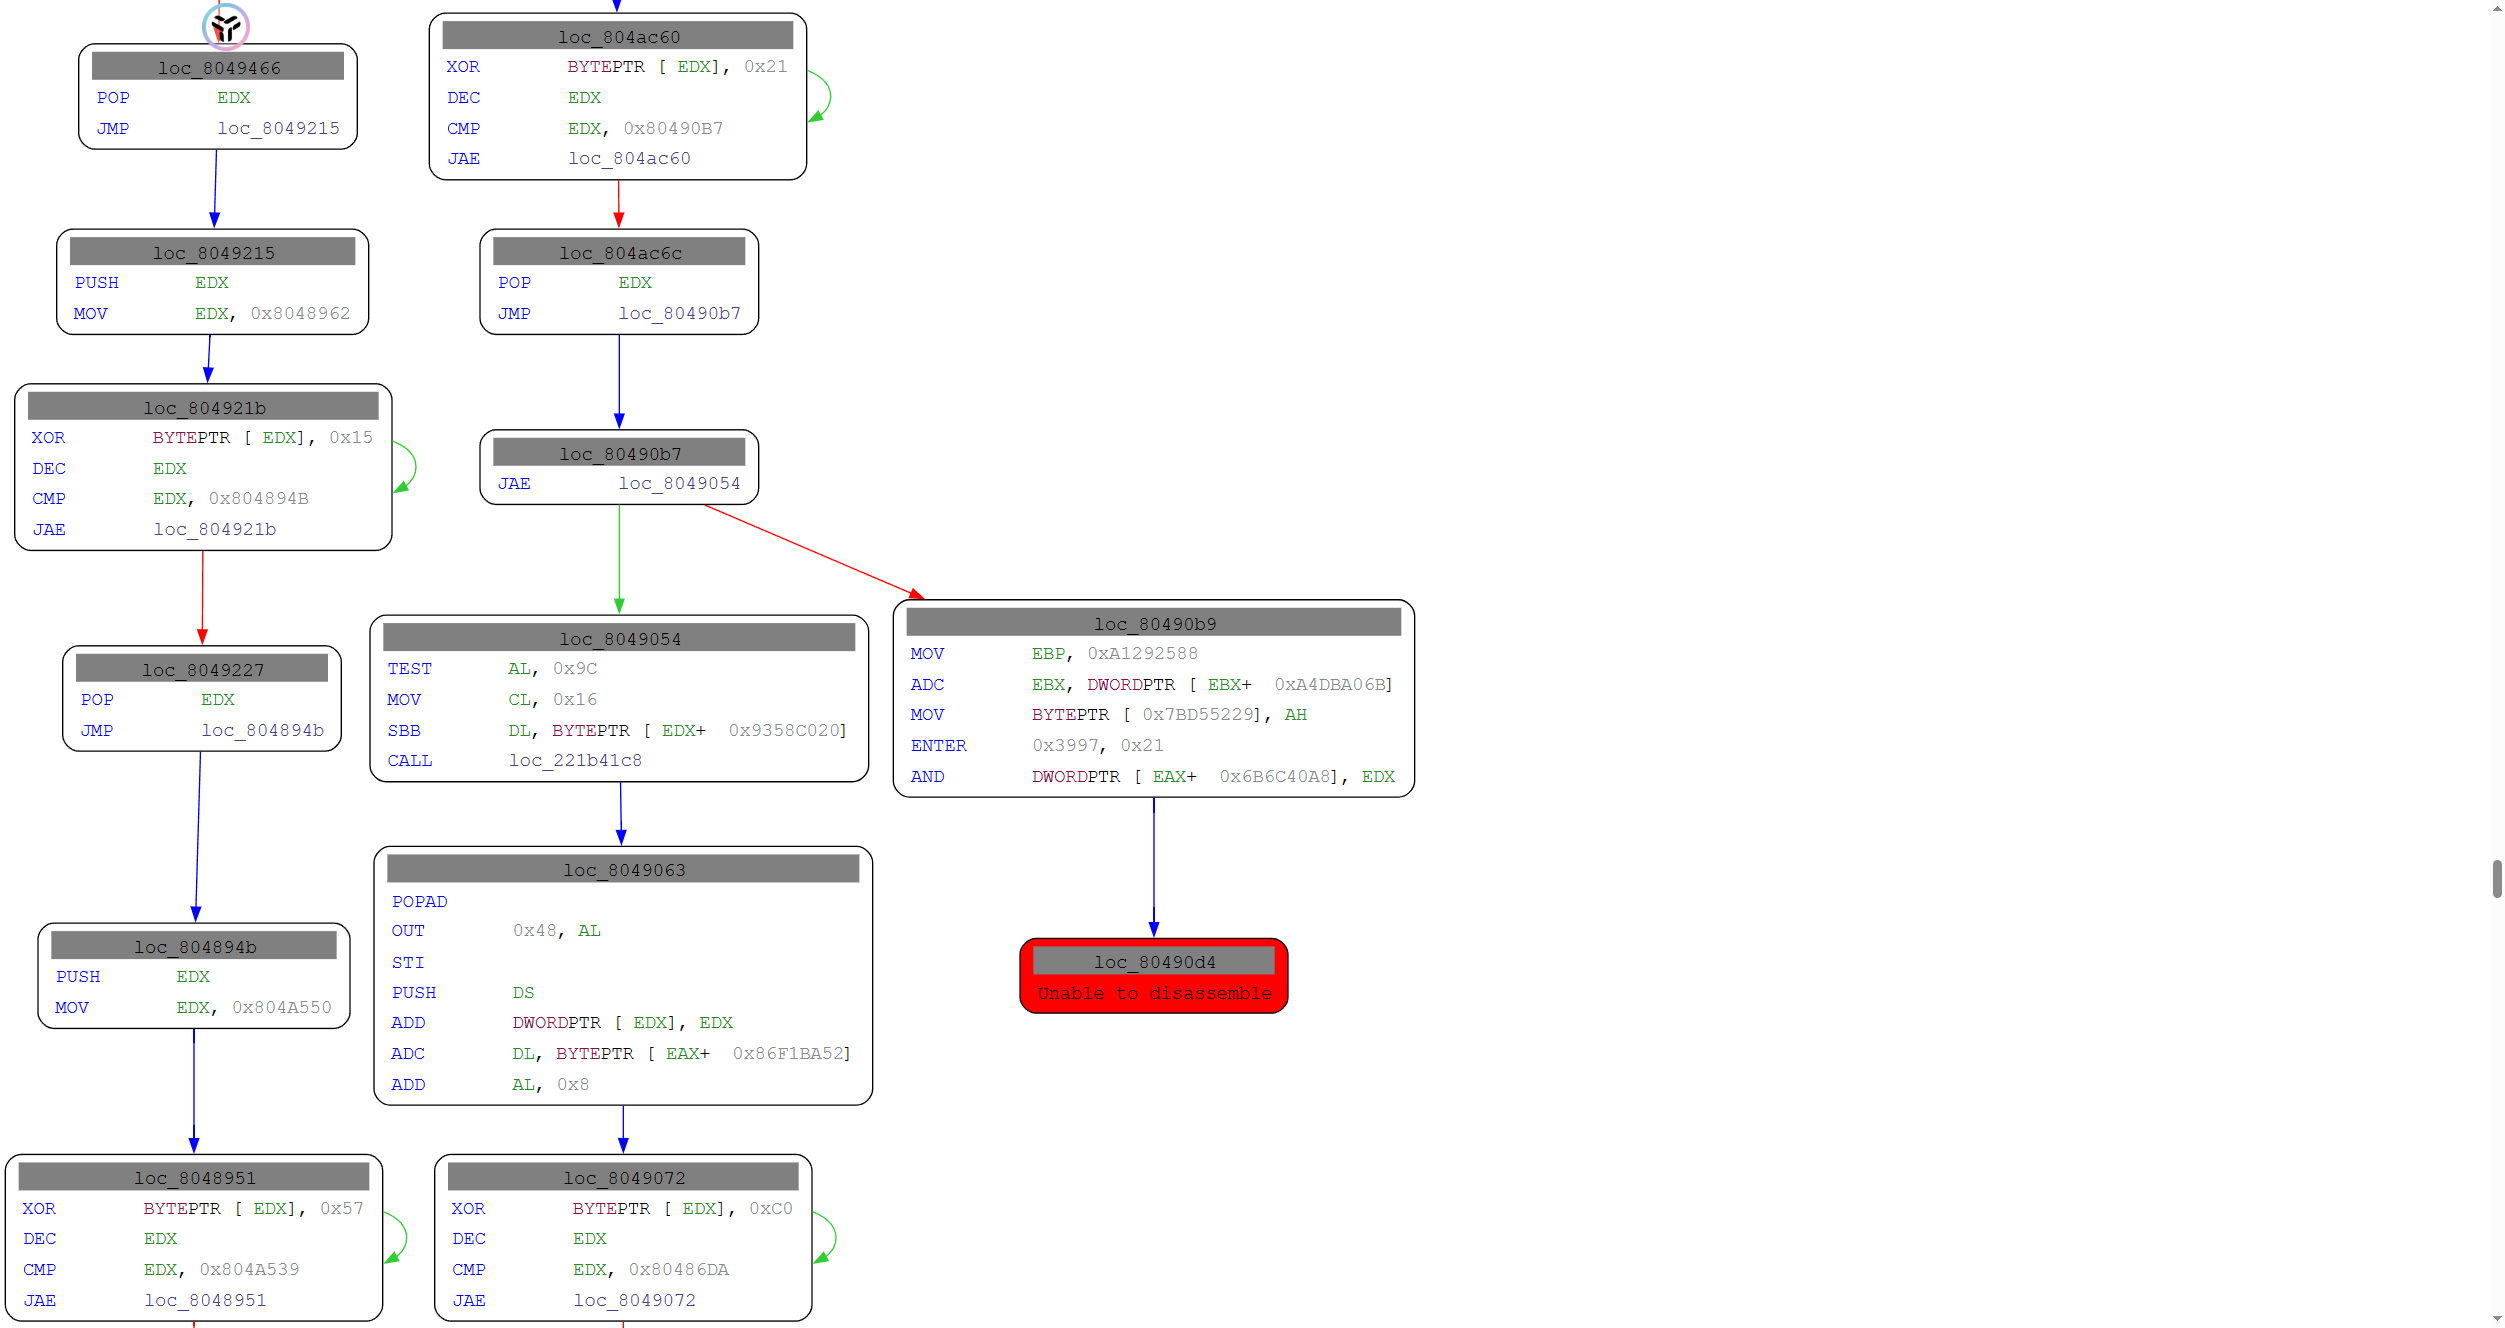Click JAE loc_804ac60 jump target
Viewport: 2505px width, 1328px height.
630,158
